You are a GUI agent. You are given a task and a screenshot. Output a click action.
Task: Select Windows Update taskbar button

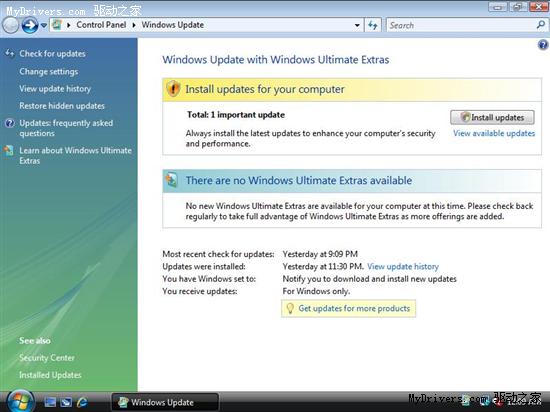point(165,402)
